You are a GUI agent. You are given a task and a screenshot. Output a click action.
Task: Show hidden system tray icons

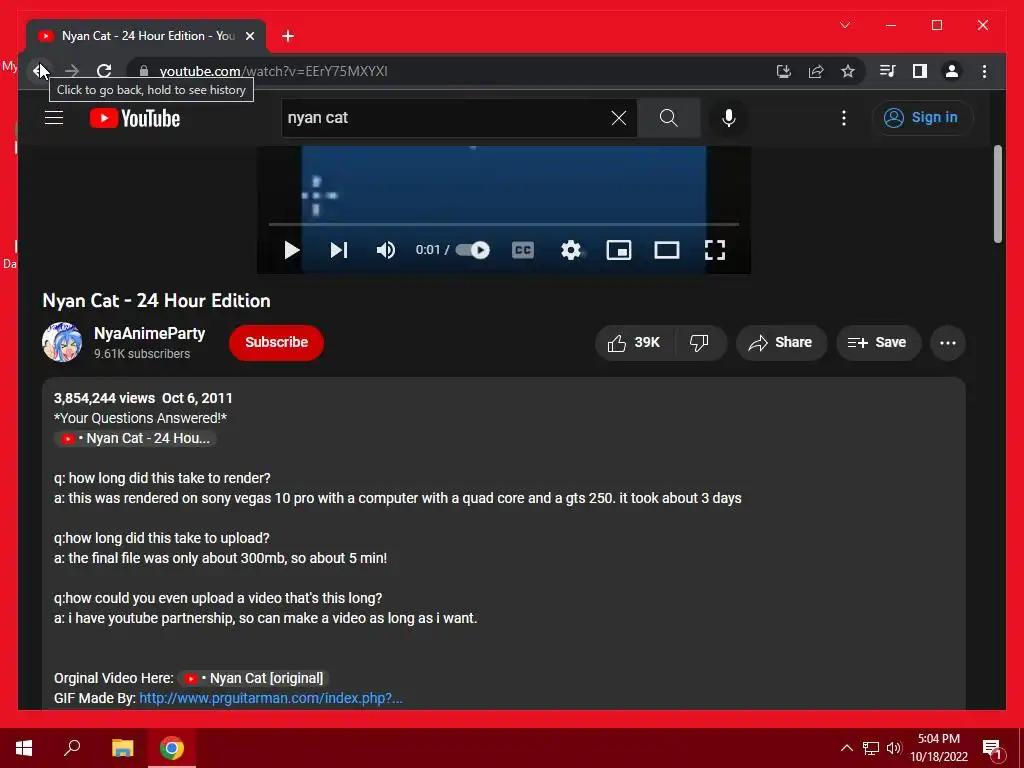click(x=846, y=748)
